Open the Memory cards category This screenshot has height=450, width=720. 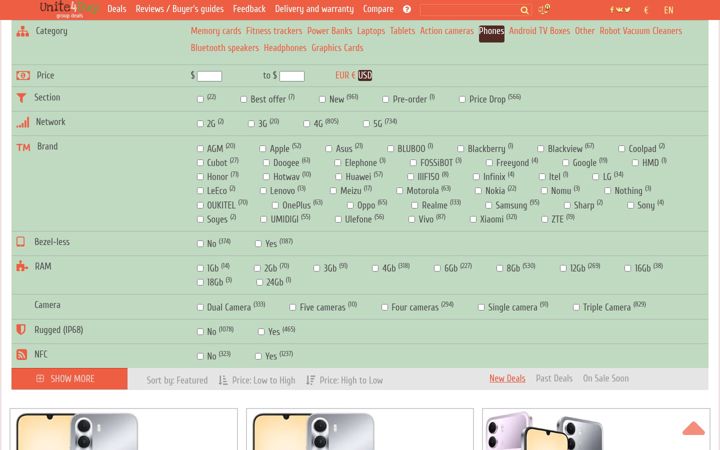click(215, 31)
